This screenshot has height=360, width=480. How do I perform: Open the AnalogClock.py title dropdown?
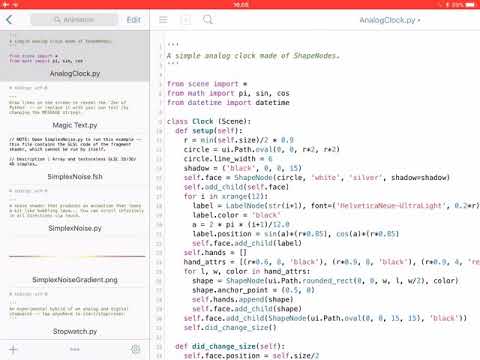coord(390,20)
